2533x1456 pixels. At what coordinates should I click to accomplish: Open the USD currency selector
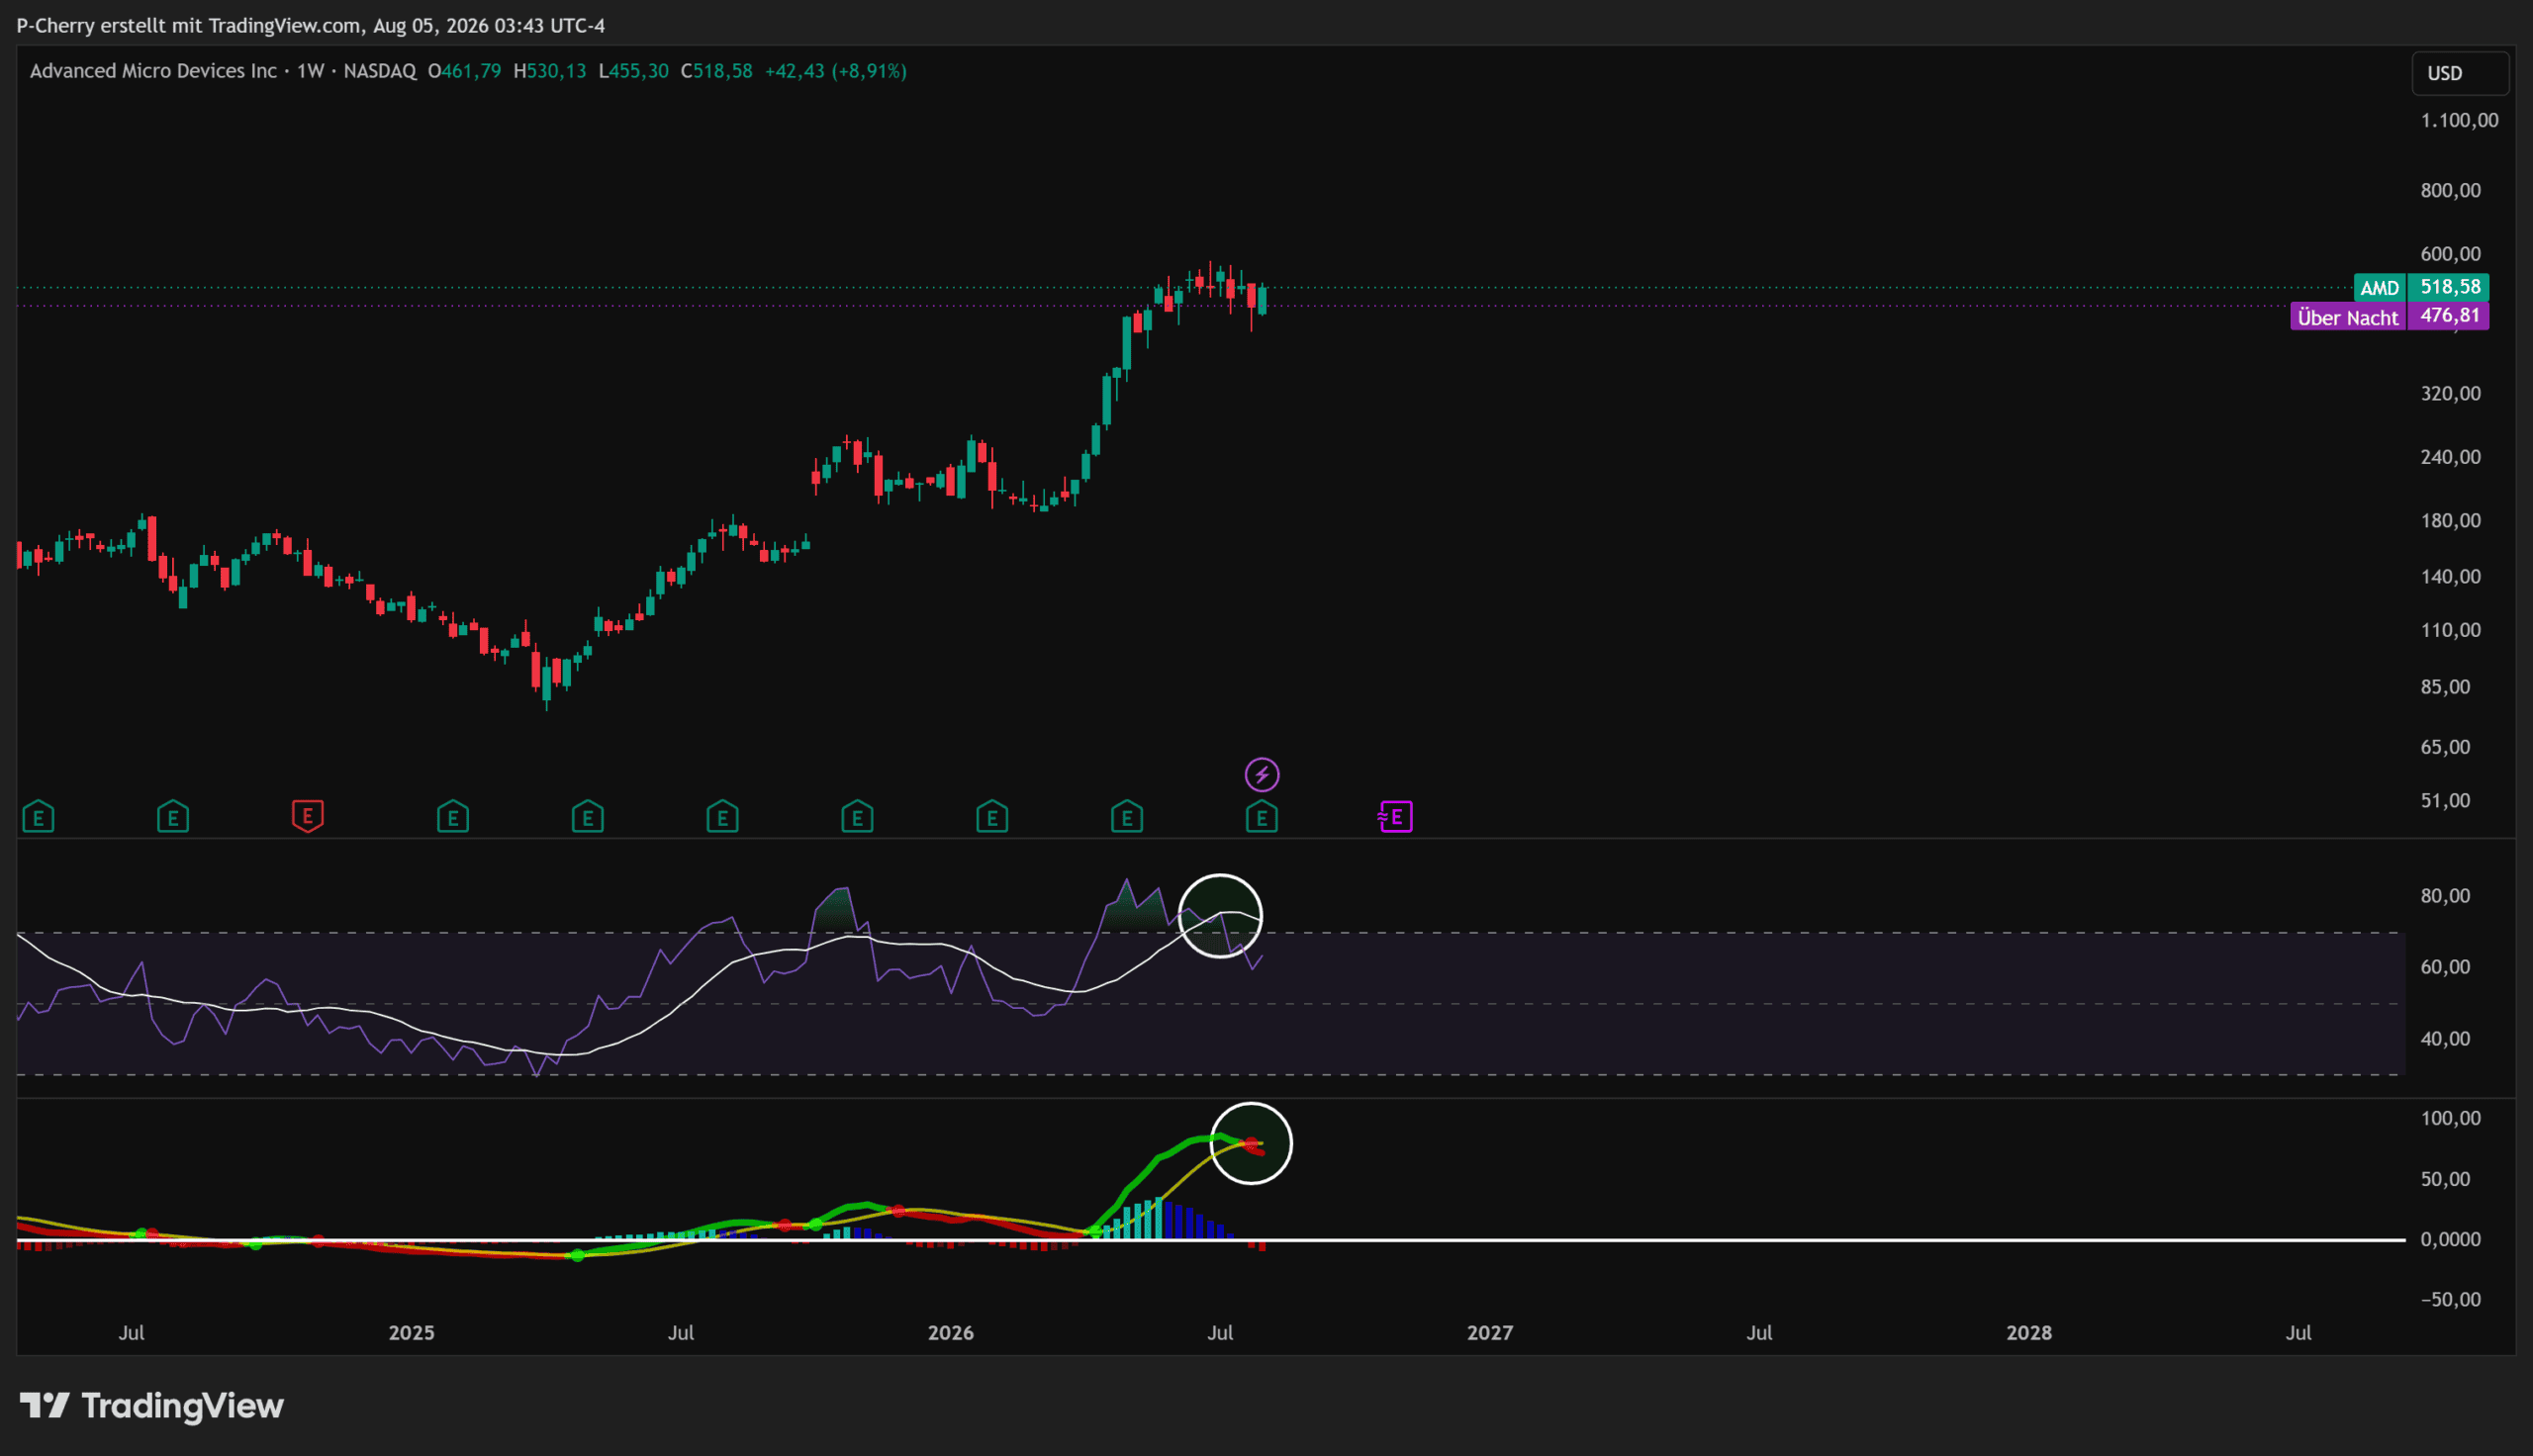tap(2460, 73)
